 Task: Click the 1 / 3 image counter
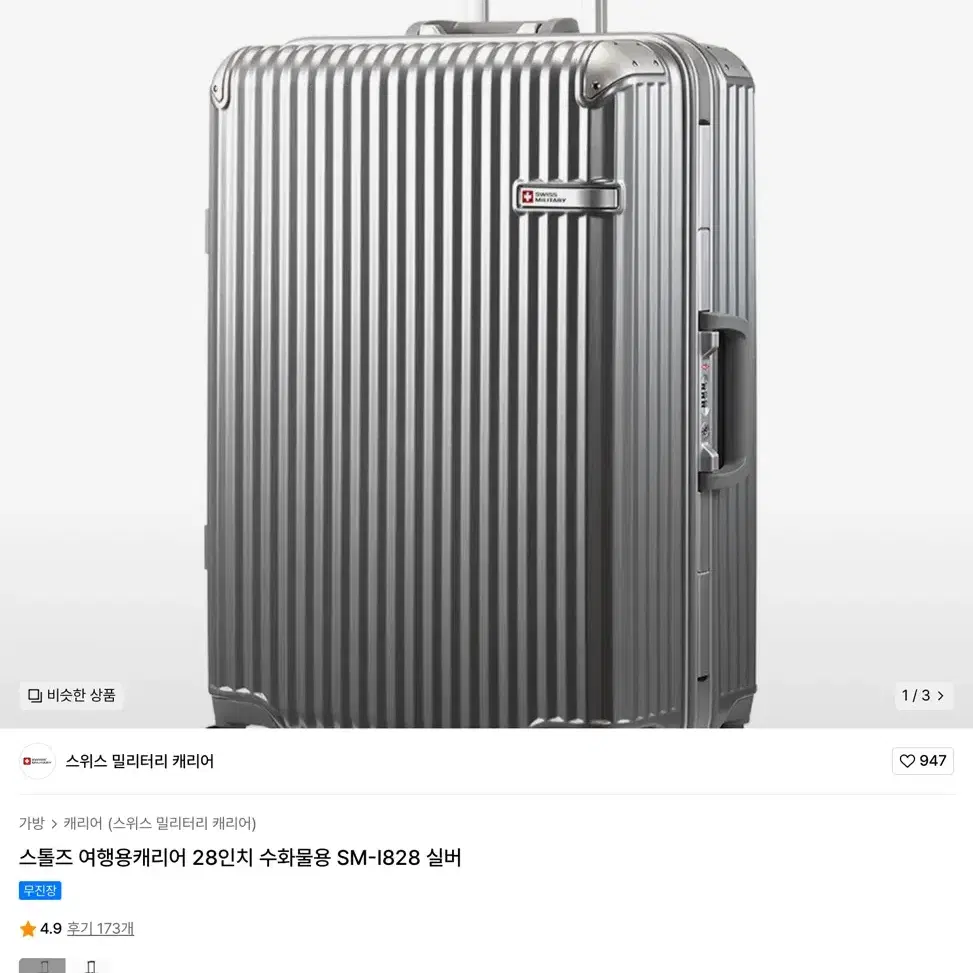pos(916,696)
